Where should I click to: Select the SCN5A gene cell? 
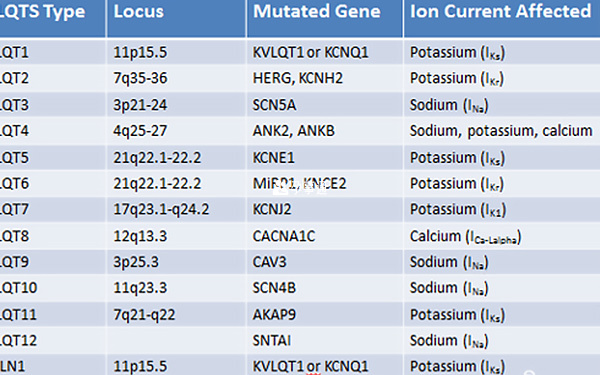click(324, 104)
